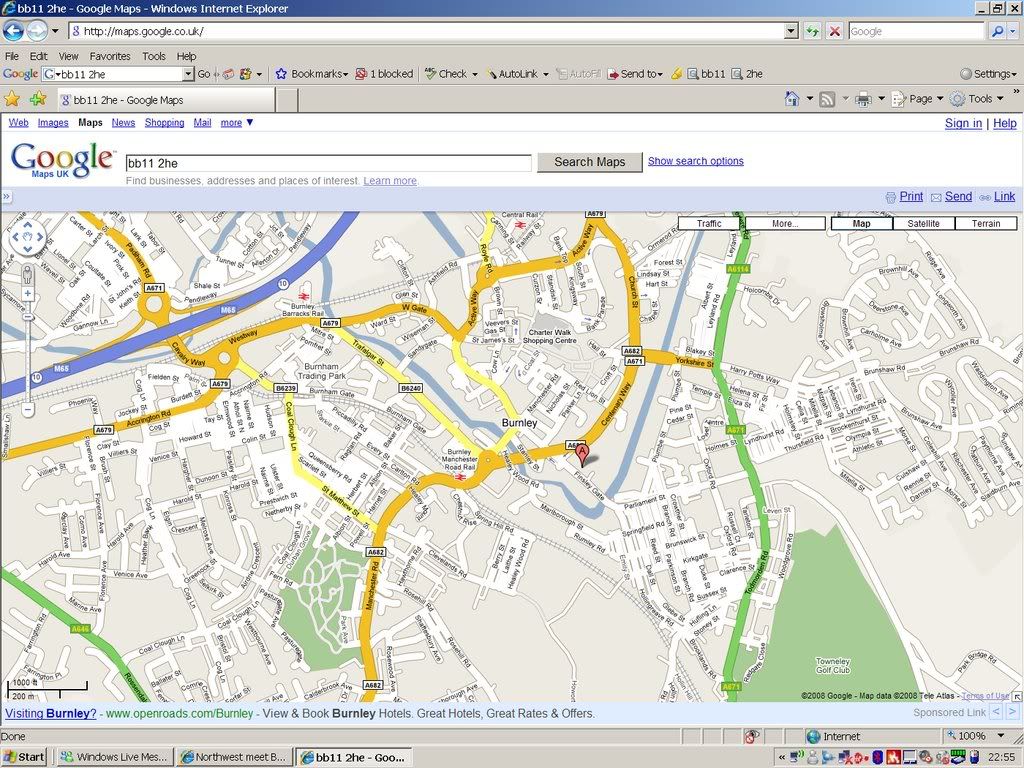This screenshot has height=768, width=1024.
Task: Refresh the page with green arrows icon
Action: tap(812, 31)
